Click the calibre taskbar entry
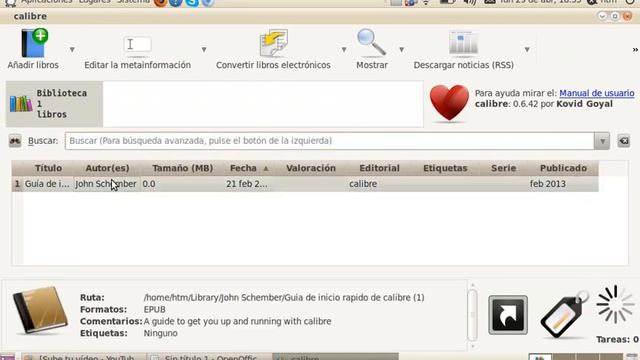Screen dimensions: 640x360 [335, 357]
